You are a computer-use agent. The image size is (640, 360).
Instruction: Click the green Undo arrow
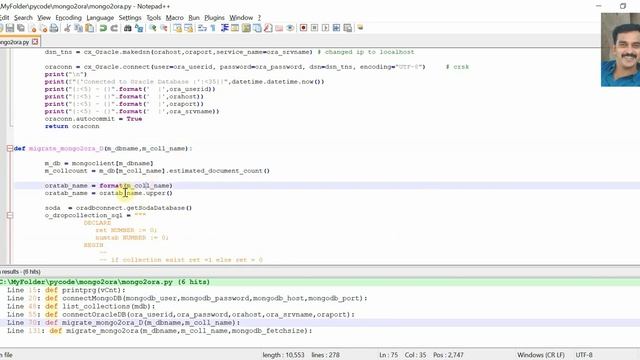103,28
